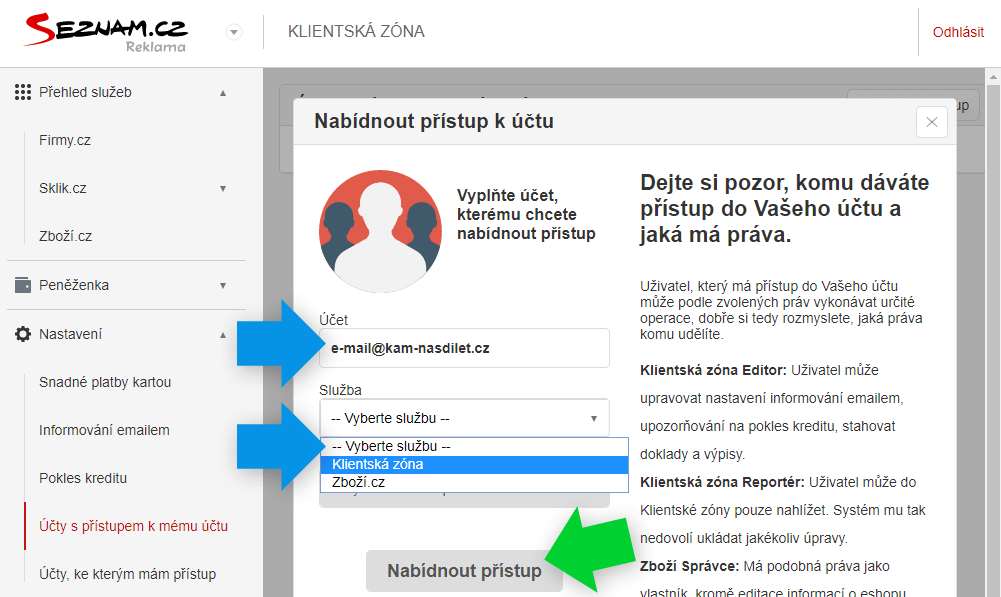Open Firmy.cz in the sidebar
Viewport: 1001px width, 597px height.
(64, 140)
